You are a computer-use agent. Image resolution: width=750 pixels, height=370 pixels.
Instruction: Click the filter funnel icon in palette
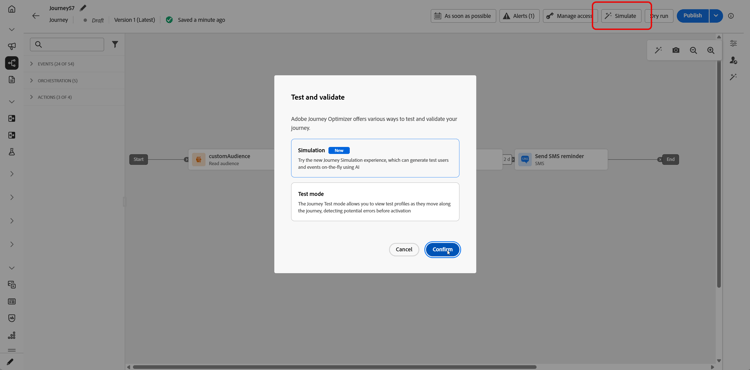tap(115, 44)
